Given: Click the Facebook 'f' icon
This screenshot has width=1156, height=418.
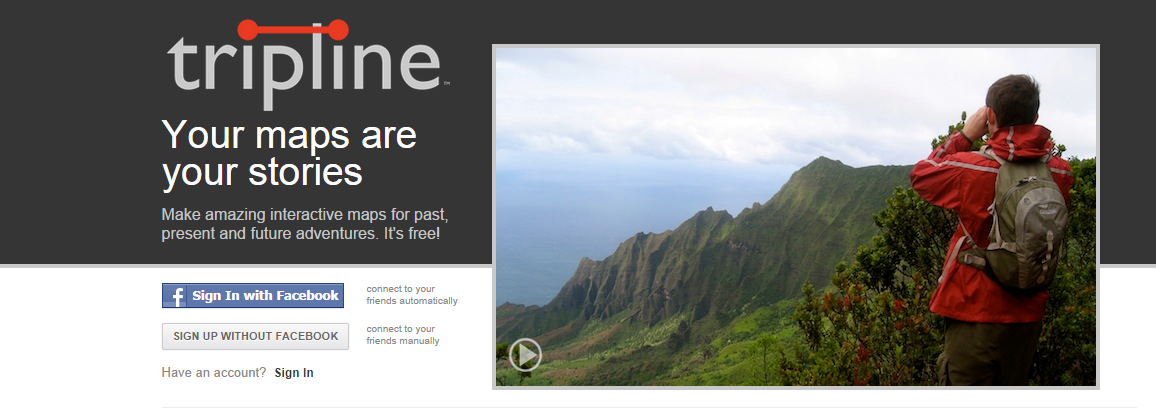Looking at the screenshot, I should tap(176, 296).
